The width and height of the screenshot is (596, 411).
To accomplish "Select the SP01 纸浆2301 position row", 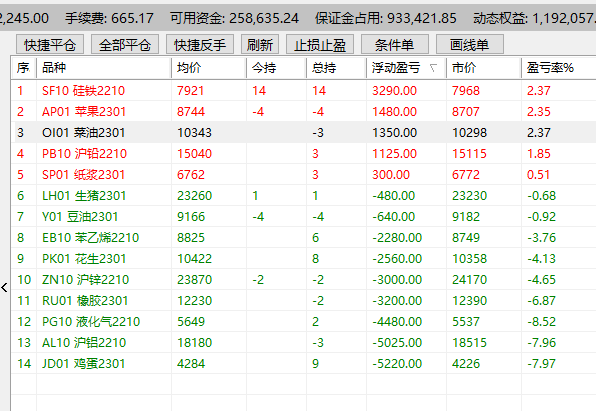I will tap(303, 175).
